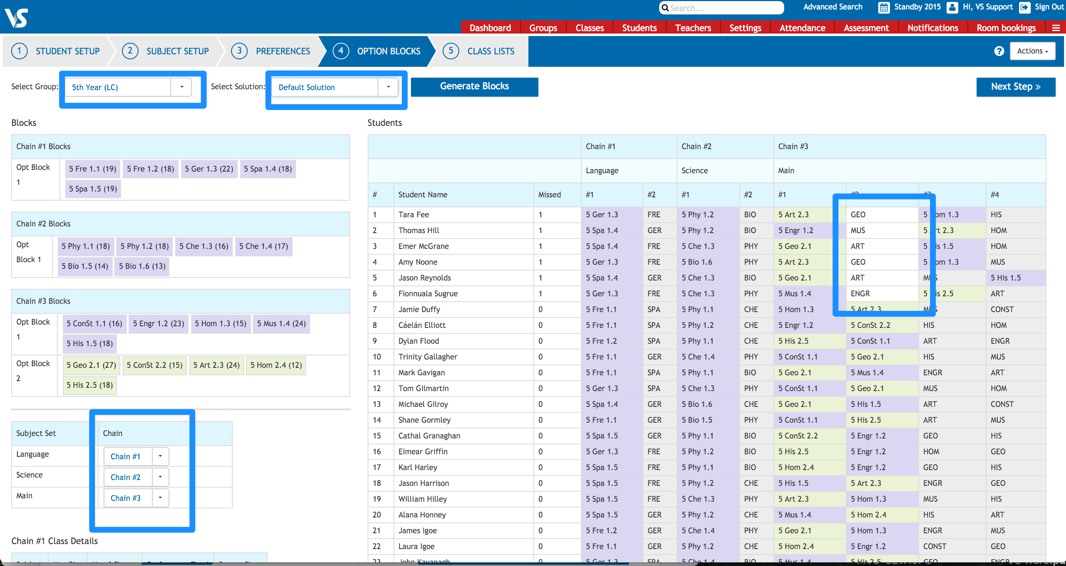Go to step 4 Option Blocks
The image size is (1066, 566).
[x=377, y=51]
